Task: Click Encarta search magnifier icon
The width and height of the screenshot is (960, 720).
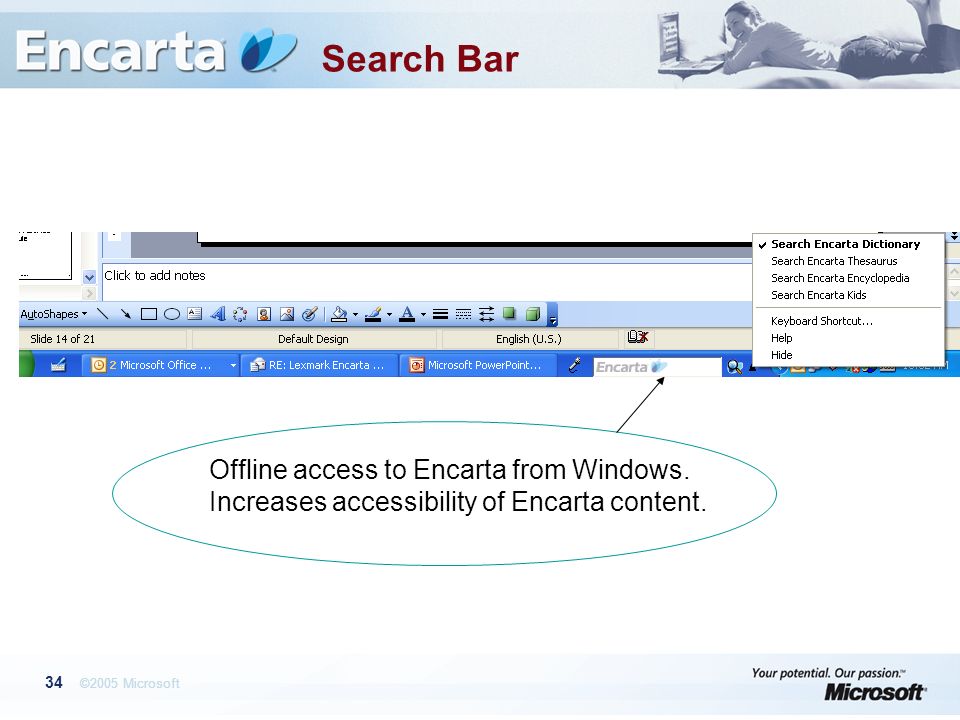Action: (x=735, y=367)
